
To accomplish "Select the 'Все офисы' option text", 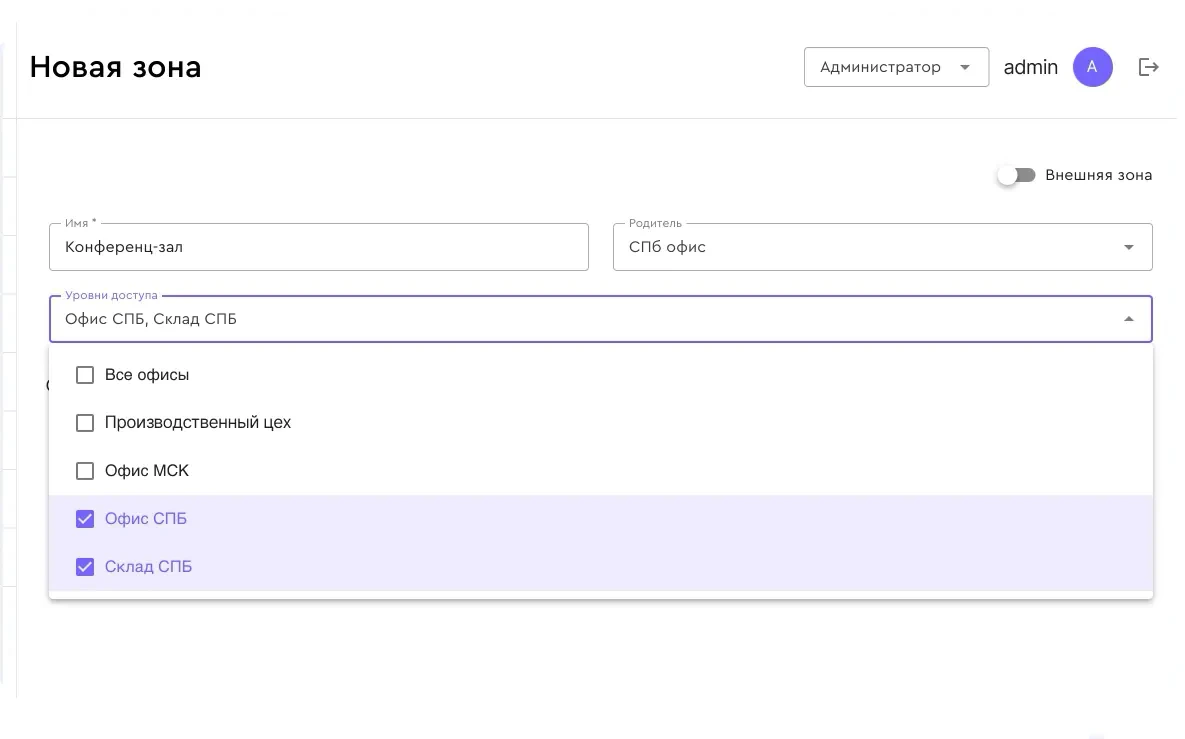I will click(x=147, y=375).
